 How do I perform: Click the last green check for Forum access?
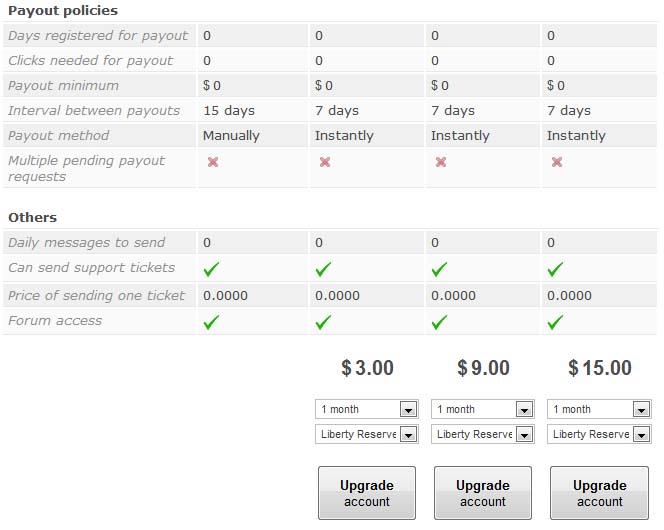click(x=555, y=322)
